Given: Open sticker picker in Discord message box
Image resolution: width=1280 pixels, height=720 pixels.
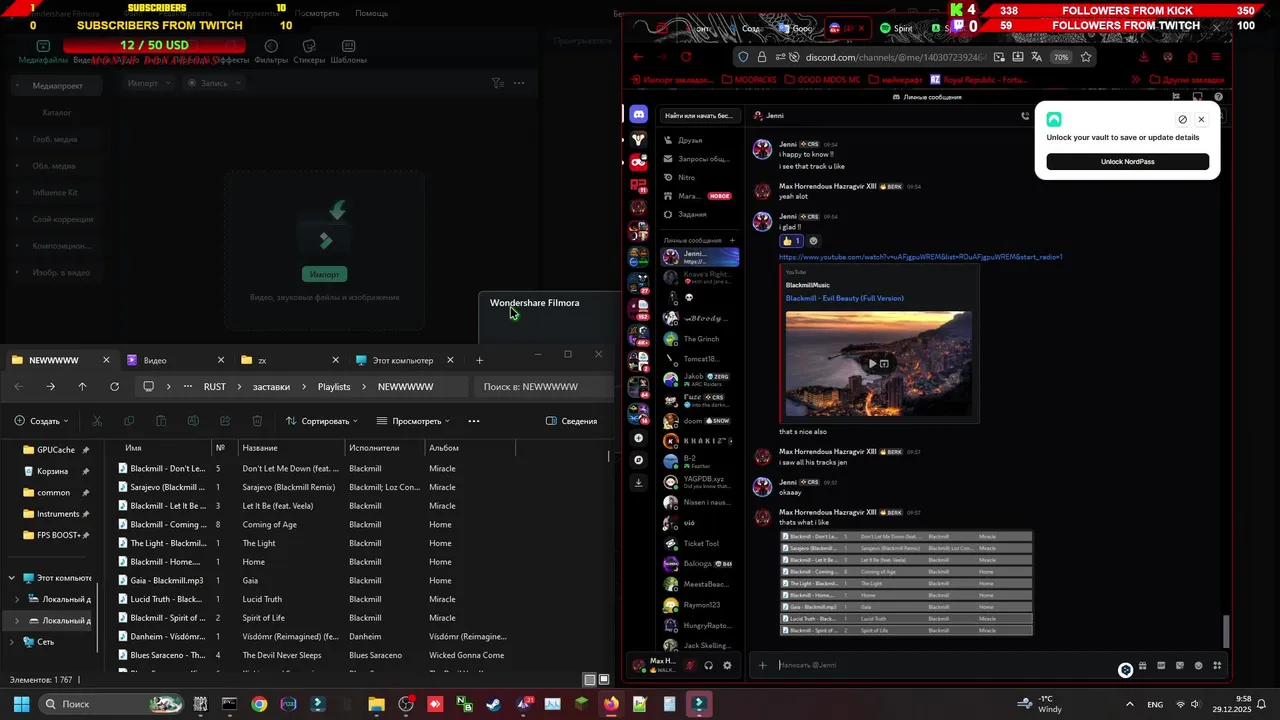Looking at the screenshot, I should pyautogui.click(x=1180, y=666).
